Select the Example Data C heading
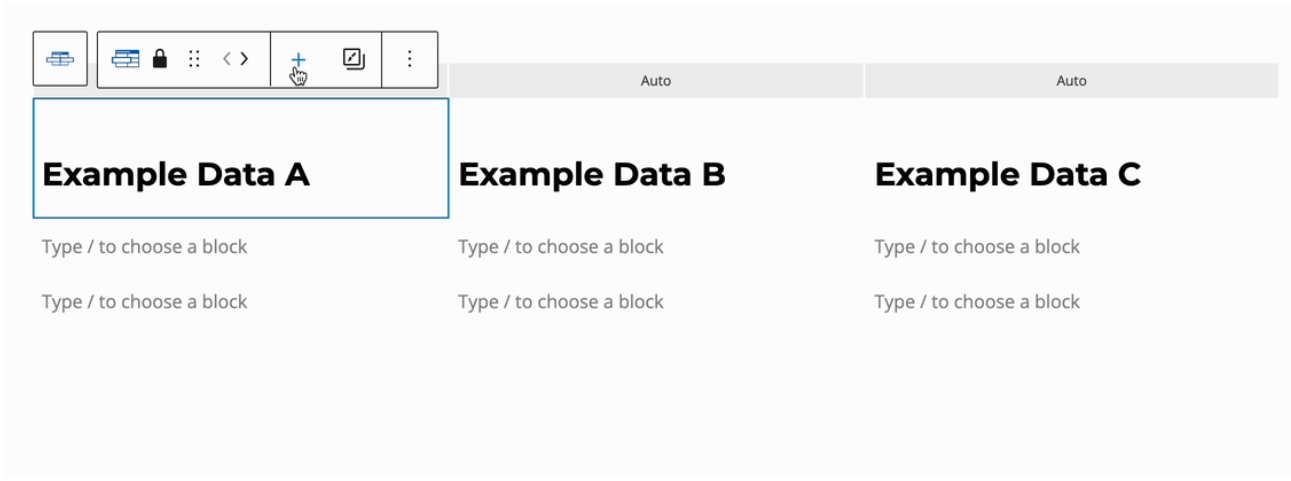 [1007, 175]
